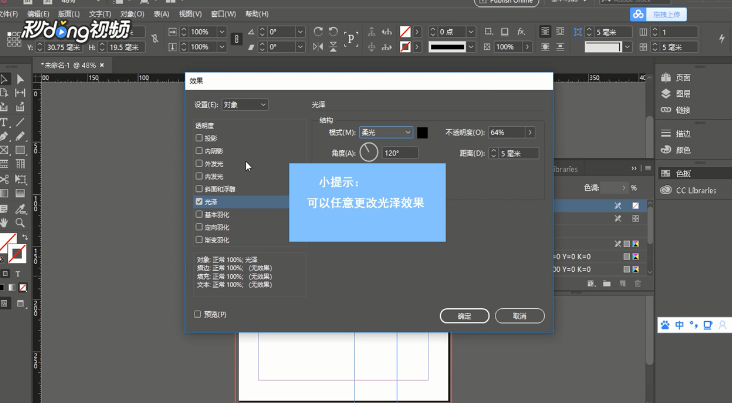Enable 渐变羽化 gradient feather checkbox
732x403 pixels.
click(199, 240)
